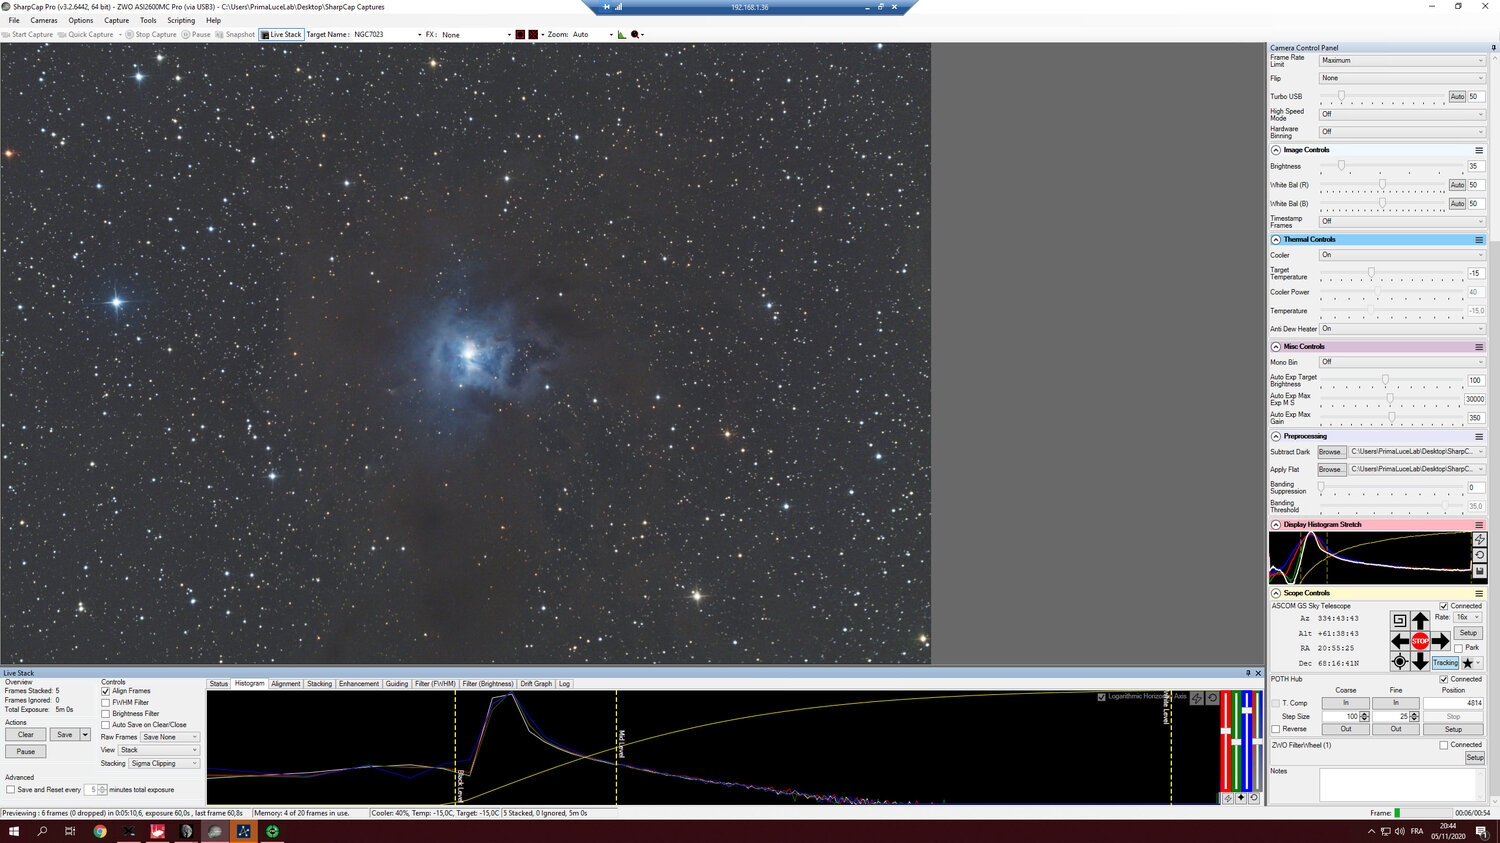Screen dimensions: 1500x843
Task: Toggle the POTH Hub Connected checkbox
Action: 1444,679
